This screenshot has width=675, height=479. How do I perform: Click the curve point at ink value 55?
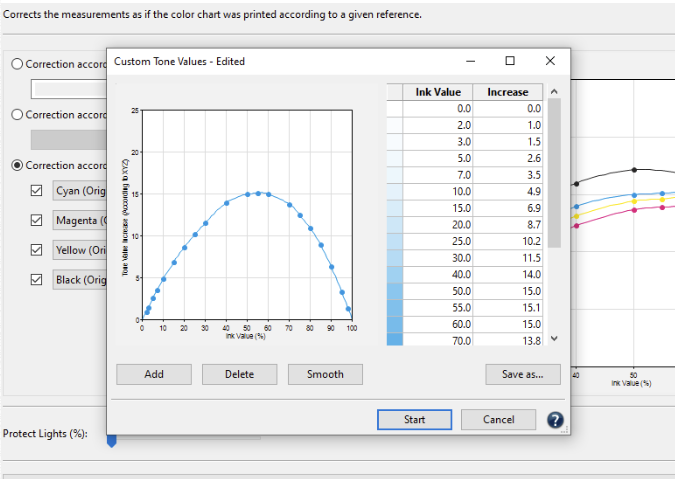[x=258, y=194]
